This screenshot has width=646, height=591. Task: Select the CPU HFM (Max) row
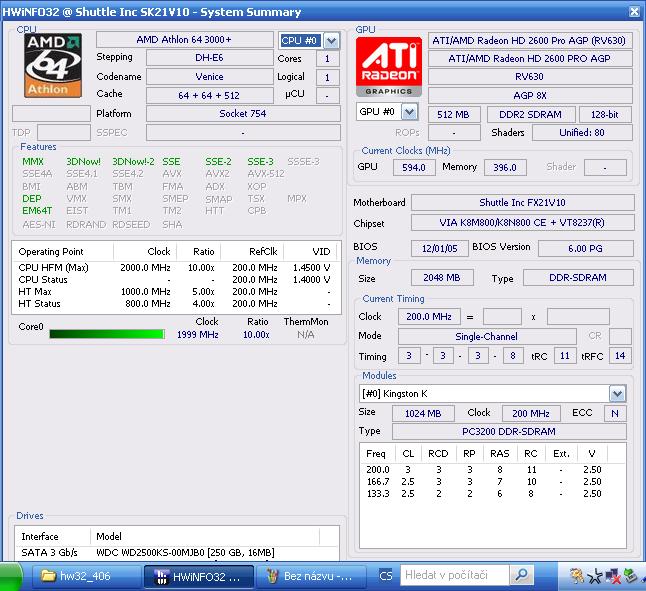click(176, 268)
